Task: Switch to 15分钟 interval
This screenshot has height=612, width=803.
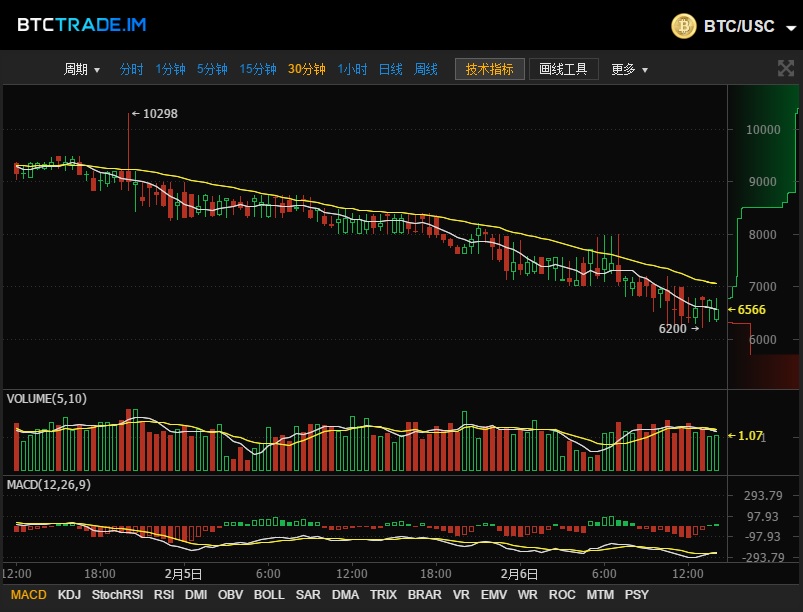Action: 257,69
